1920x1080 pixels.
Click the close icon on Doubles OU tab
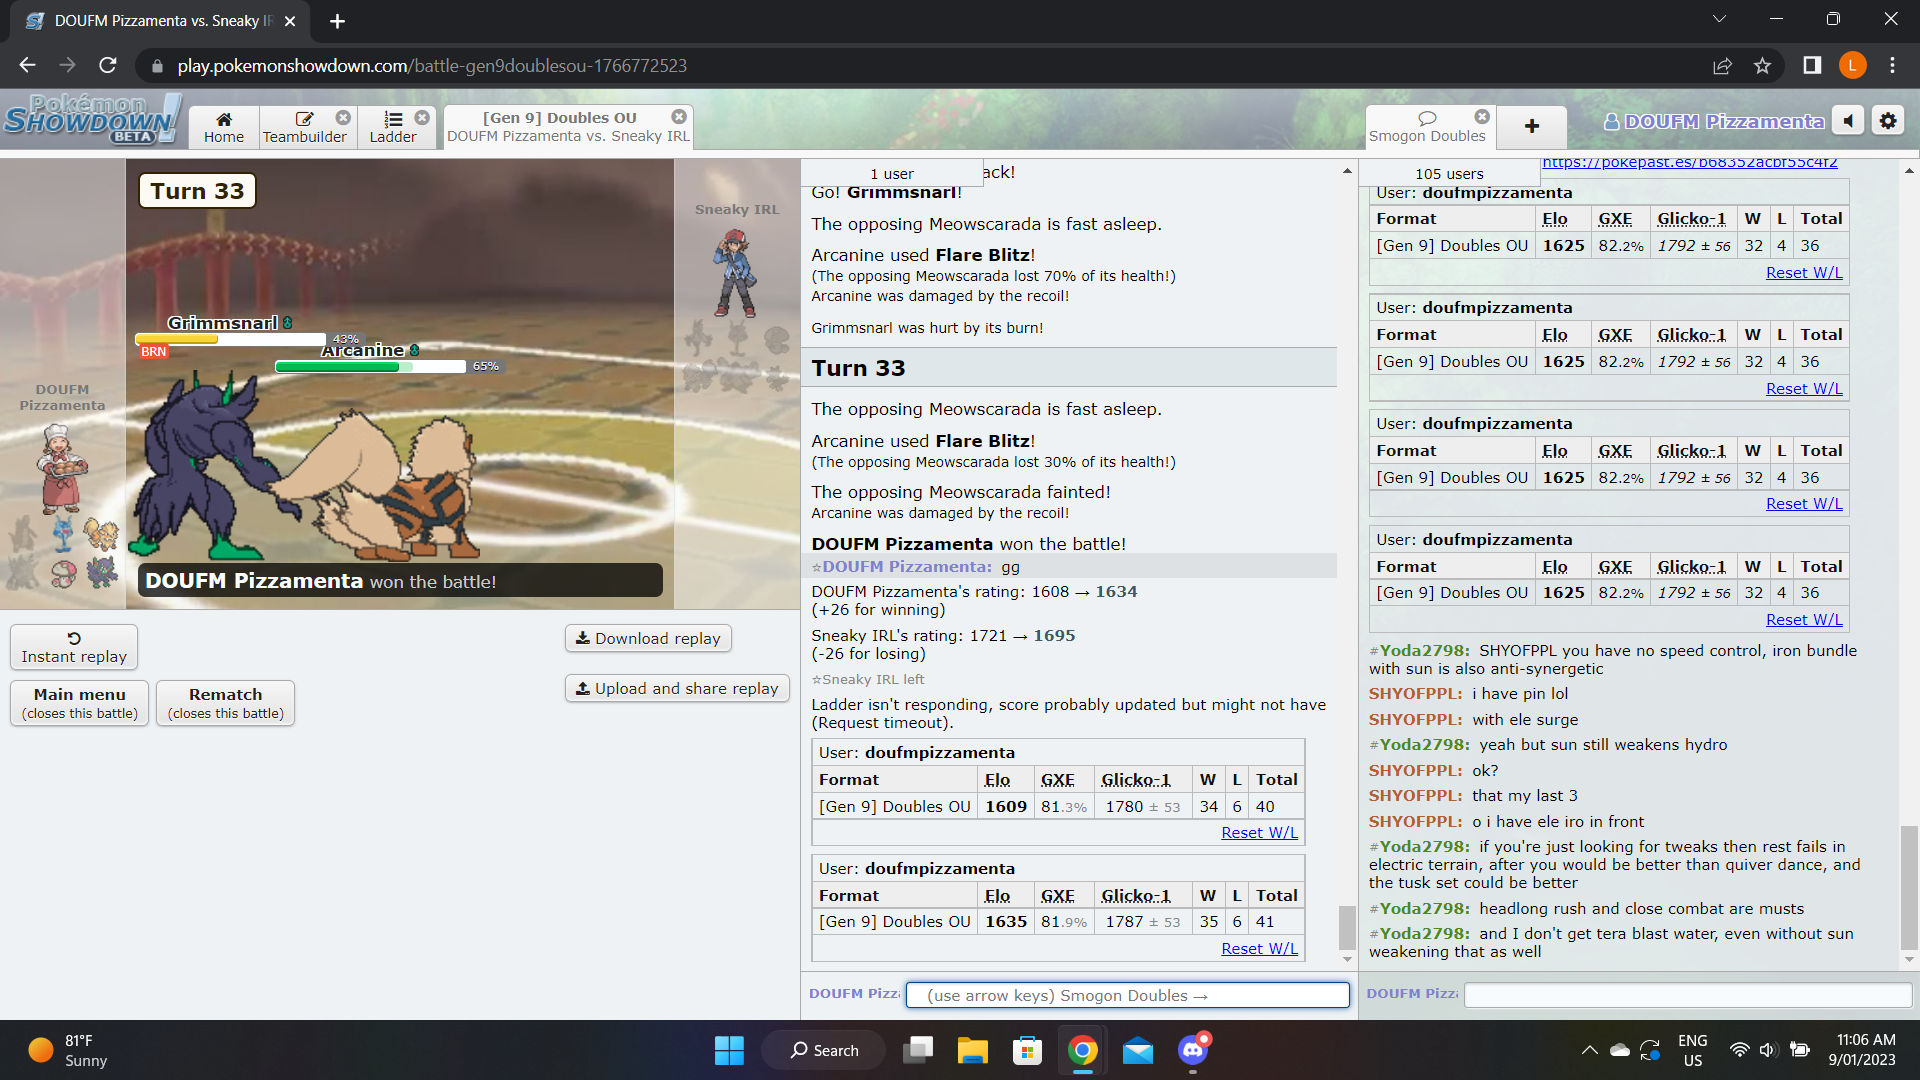click(x=679, y=116)
